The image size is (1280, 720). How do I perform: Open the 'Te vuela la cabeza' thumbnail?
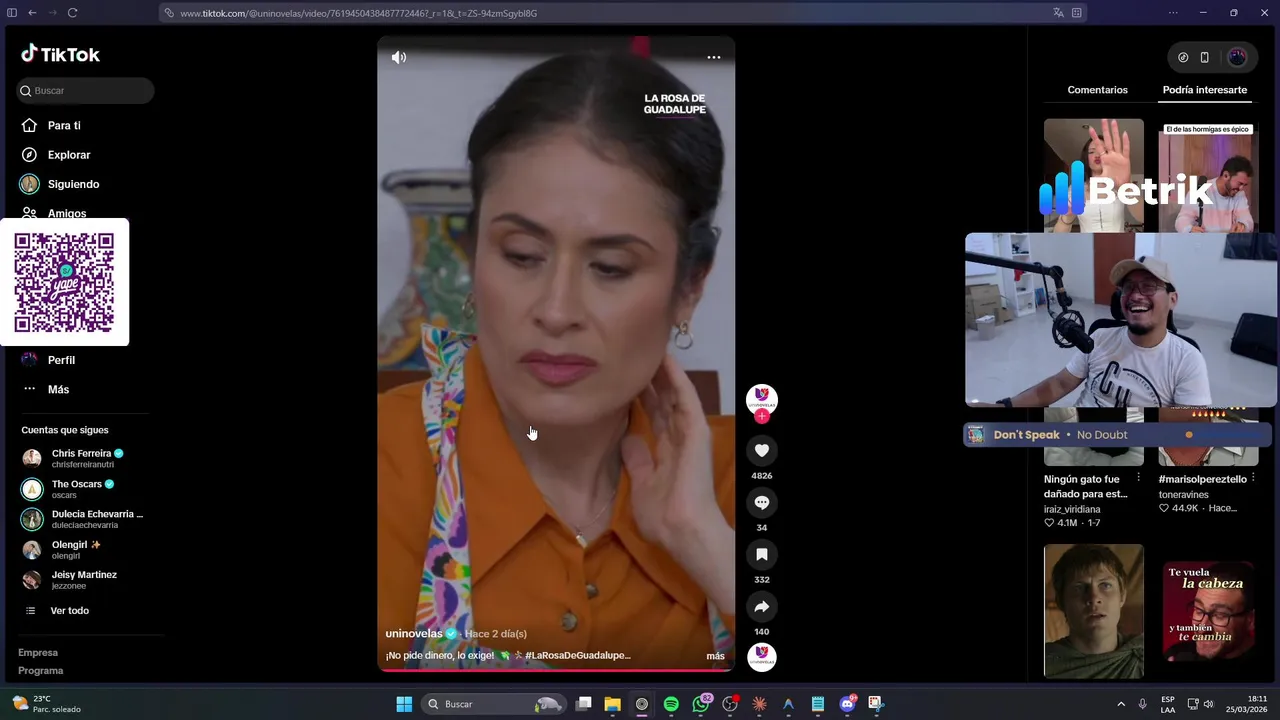tap(1208, 611)
